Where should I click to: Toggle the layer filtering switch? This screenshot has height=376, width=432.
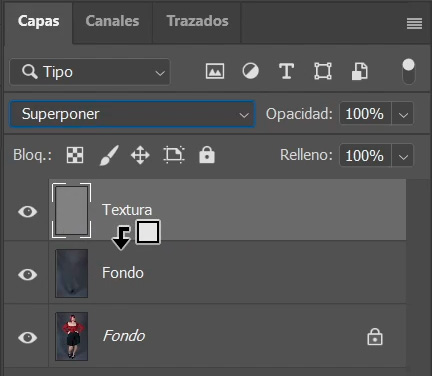(409, 72)
